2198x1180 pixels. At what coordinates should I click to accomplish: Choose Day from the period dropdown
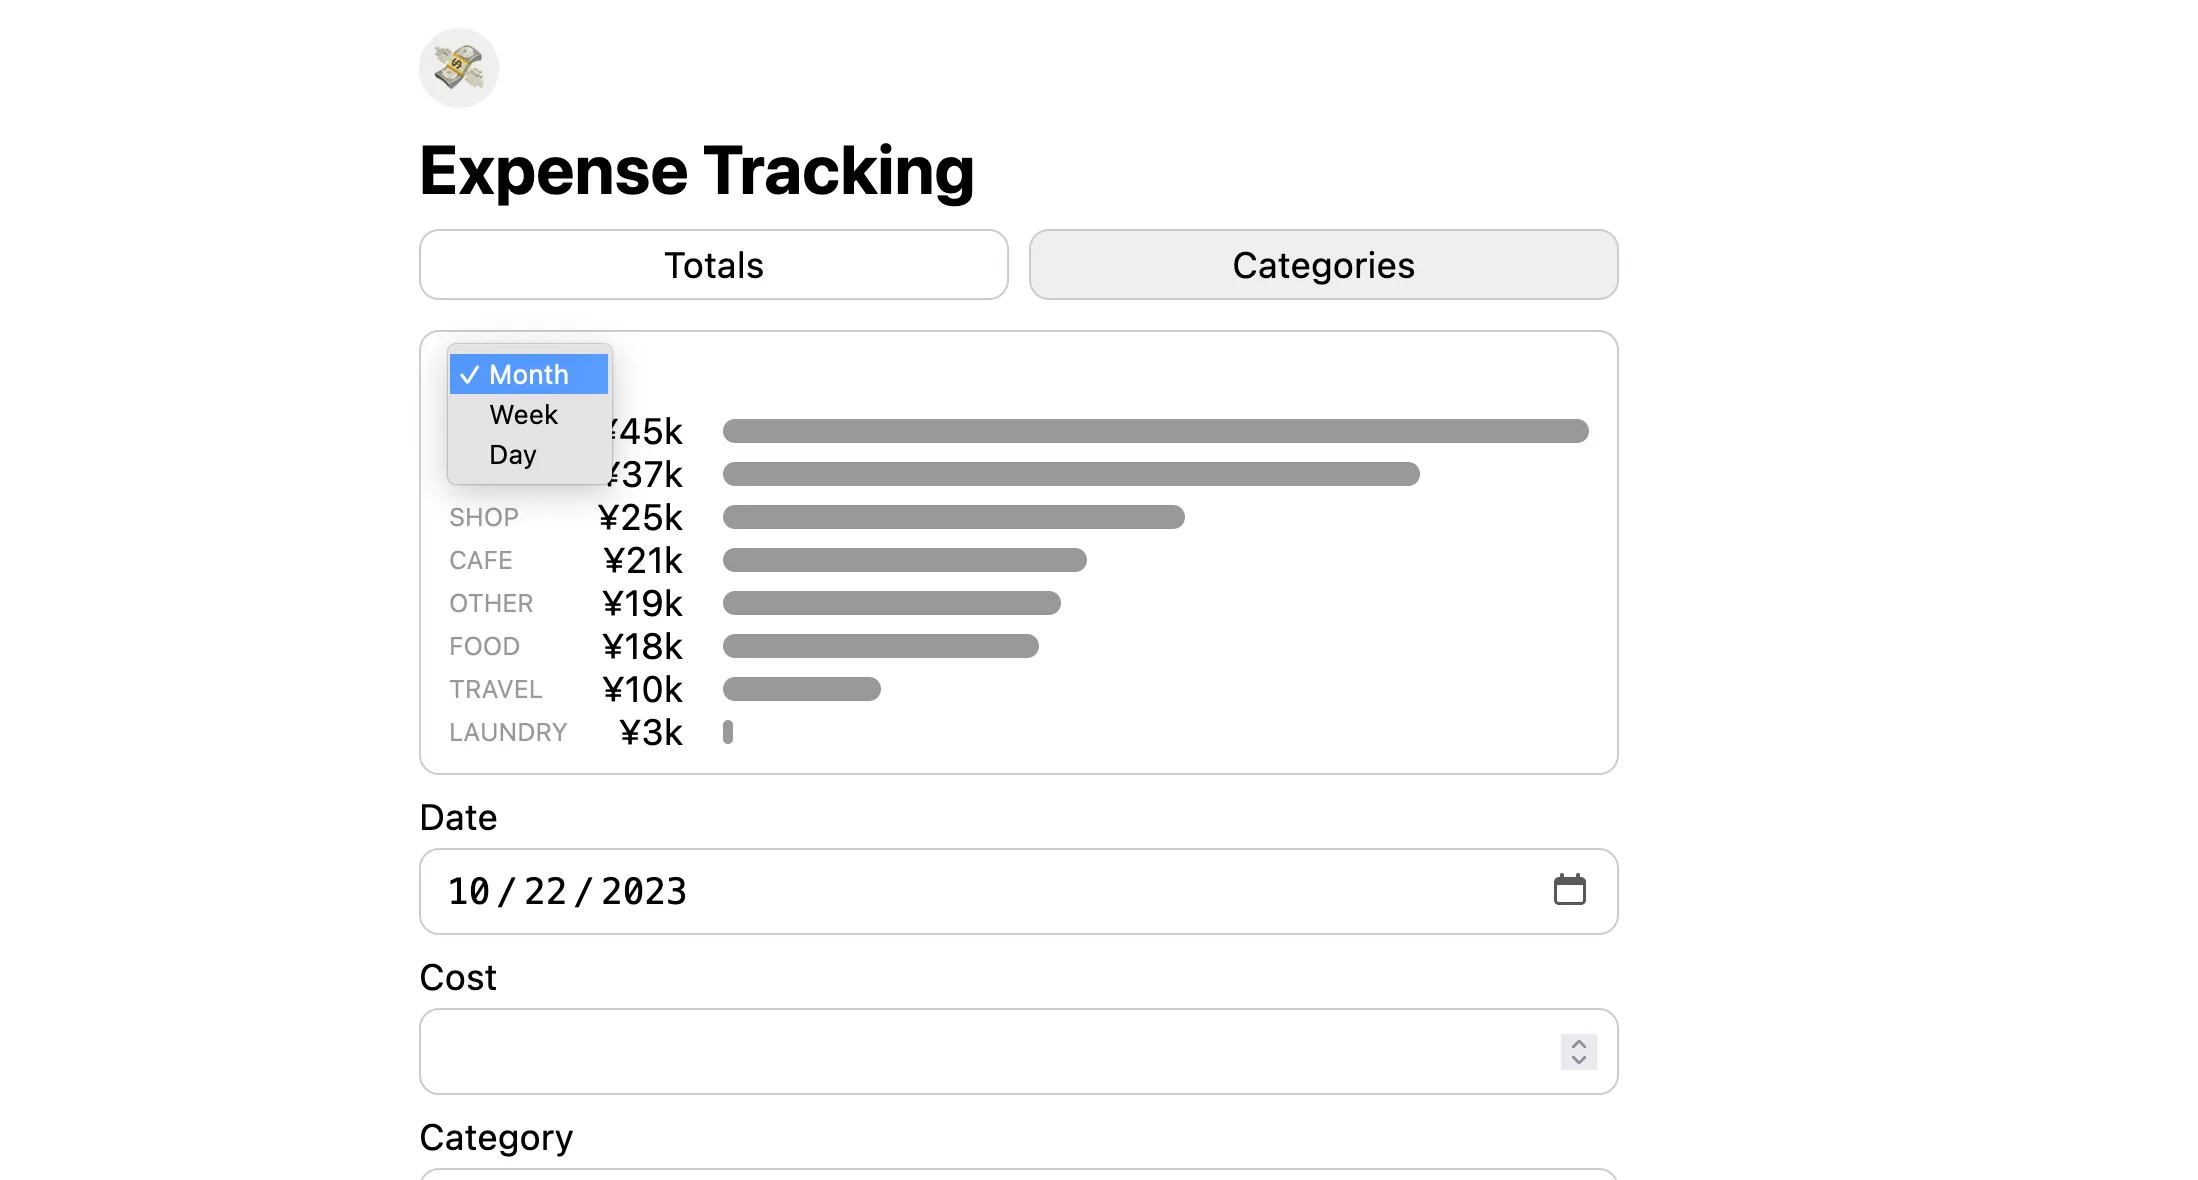[x=513, y=455]
